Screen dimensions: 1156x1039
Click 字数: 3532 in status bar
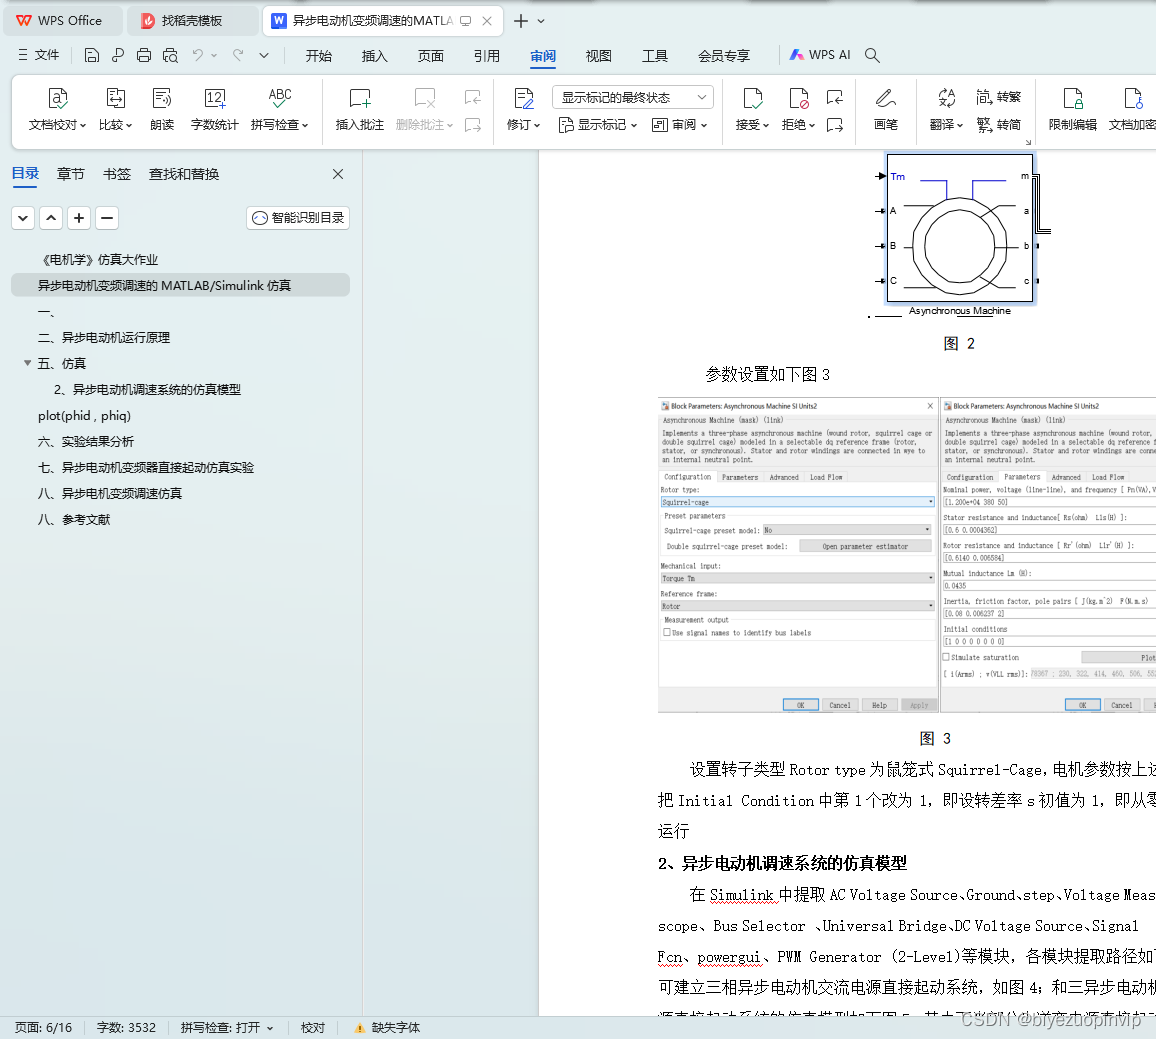click(126, 1028)
